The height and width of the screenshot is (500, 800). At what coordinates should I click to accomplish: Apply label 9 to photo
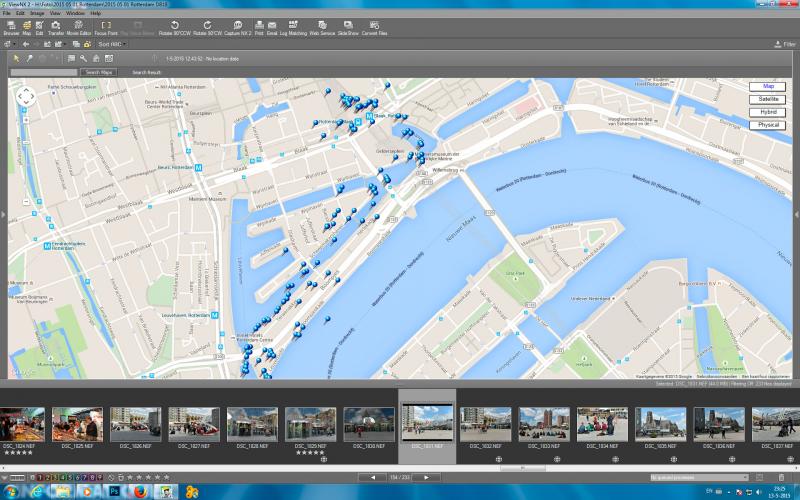click(100, 478)
